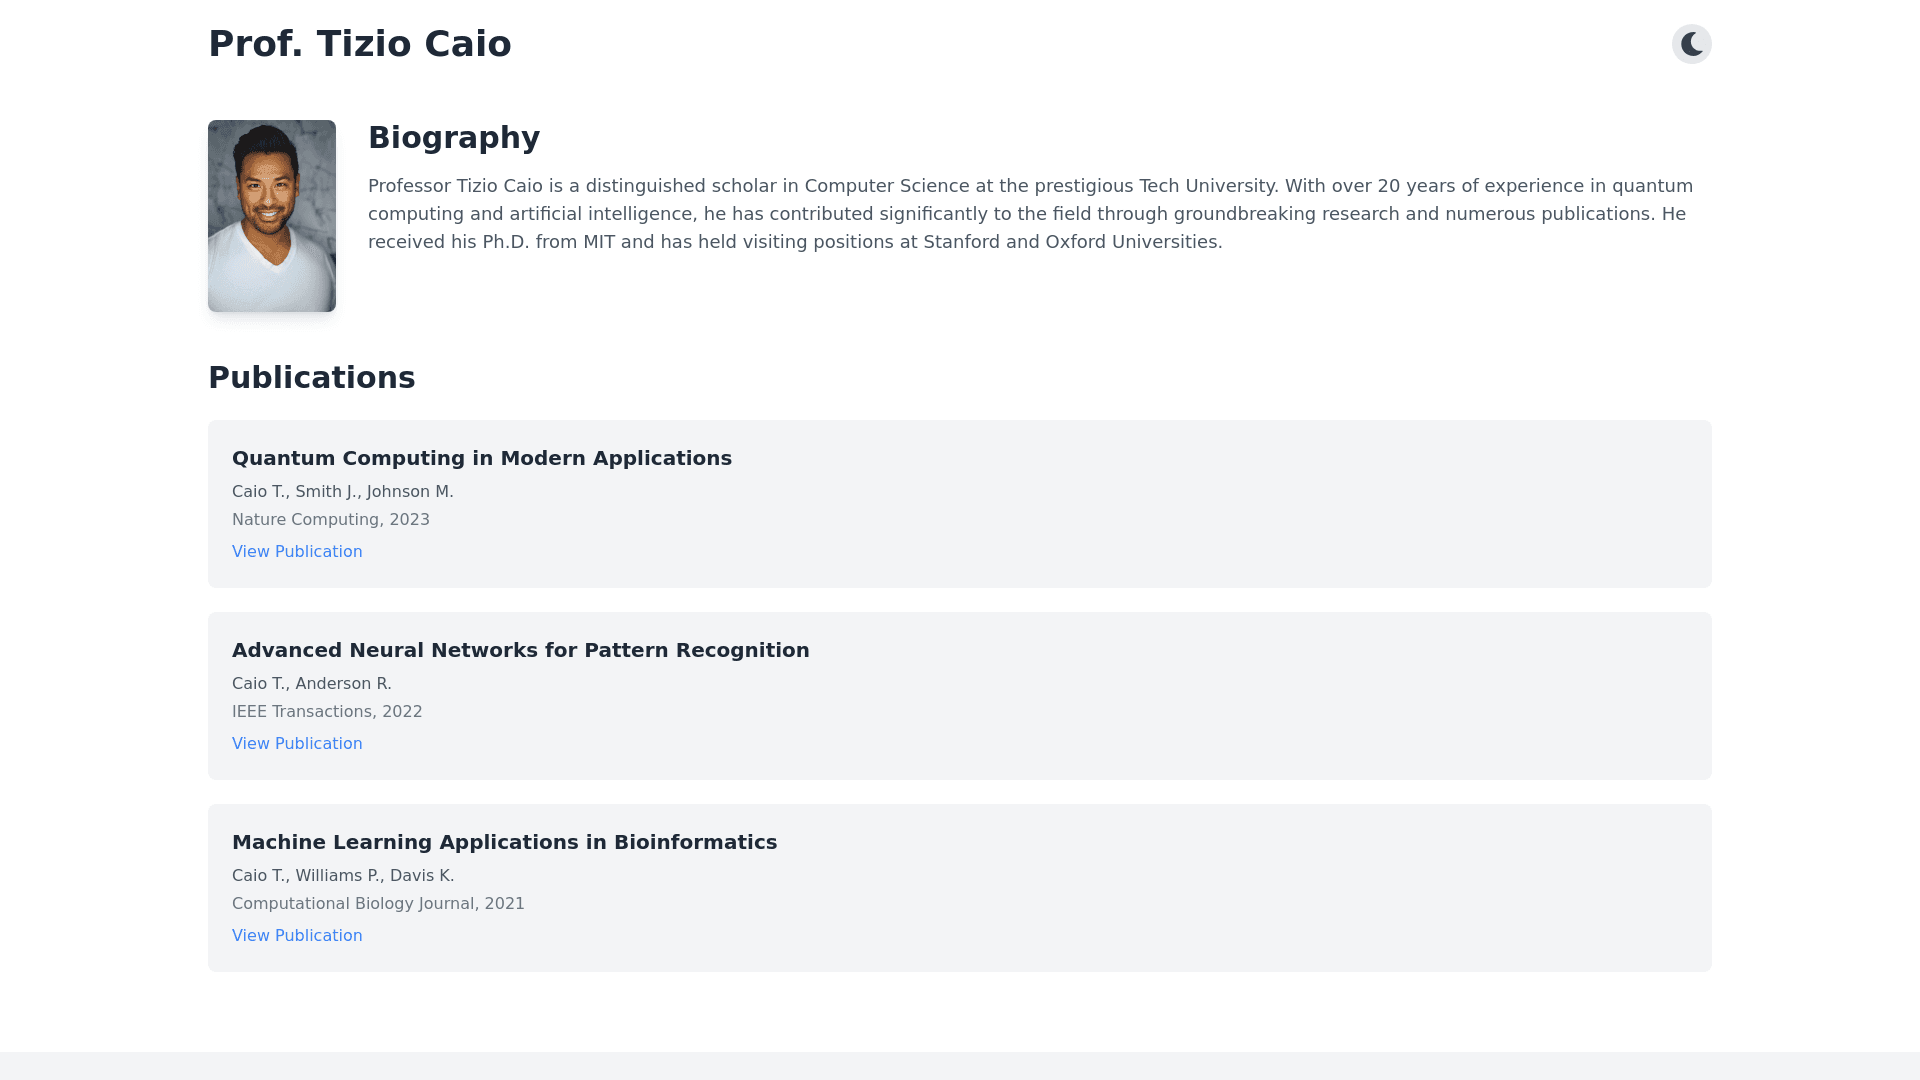Click the "Nature Computing, 2023" journal text
The image size is (1920, 1080).
331,520
